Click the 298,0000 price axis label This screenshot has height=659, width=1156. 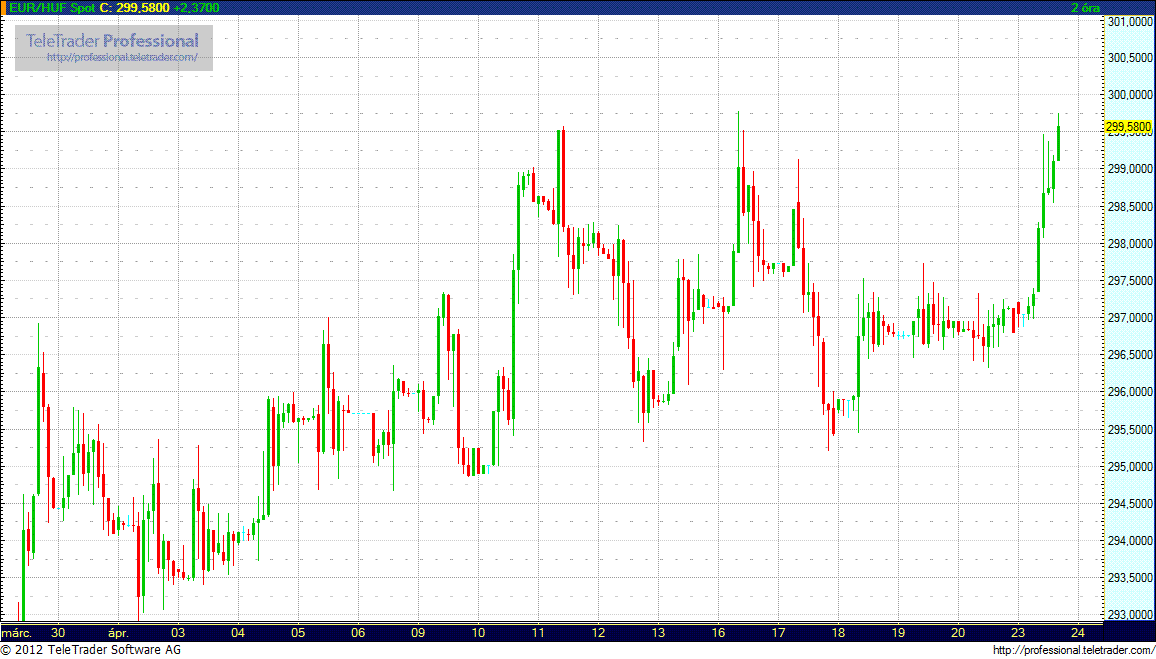click(x=1131, y=244)
